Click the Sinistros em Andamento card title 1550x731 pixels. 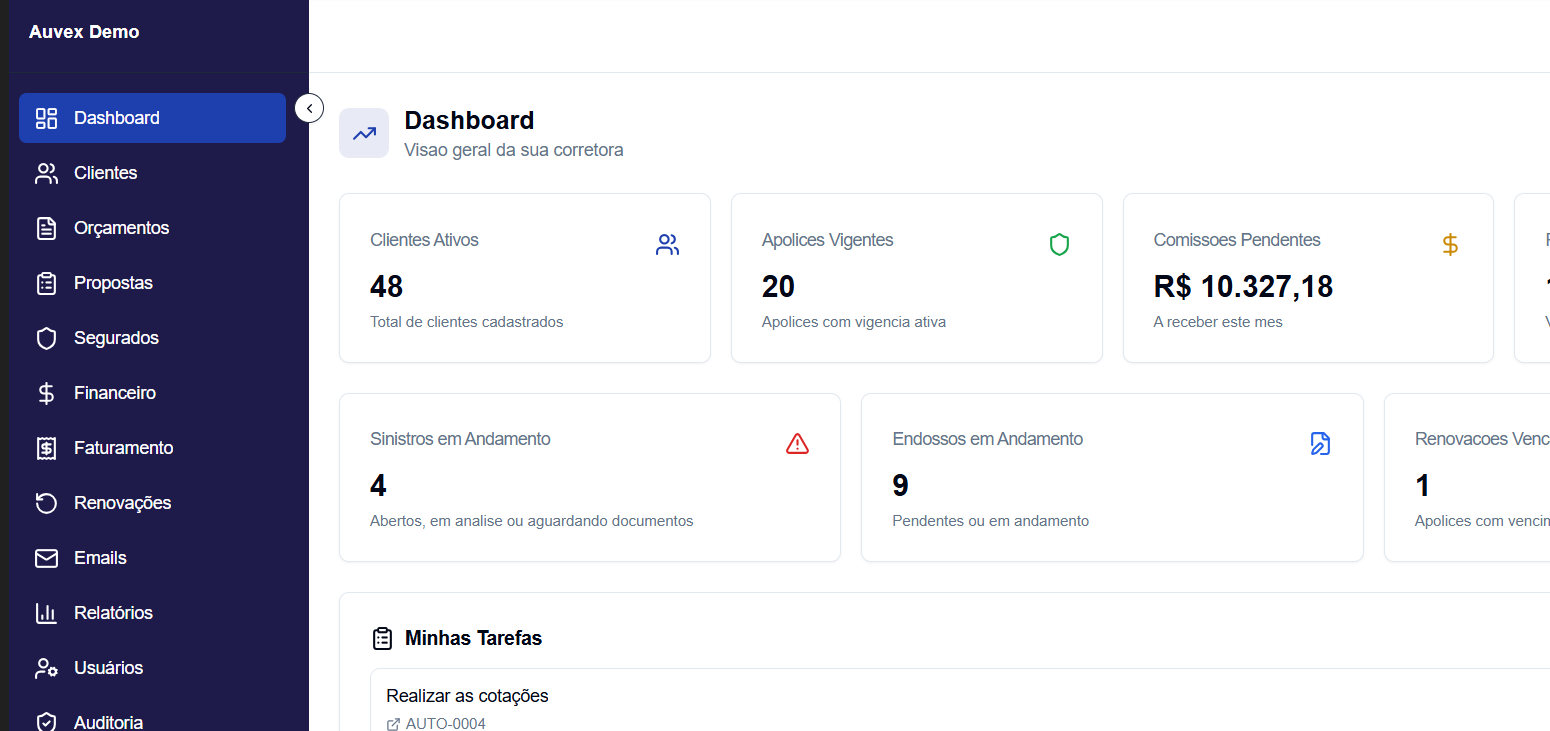[x=460, y=439]
